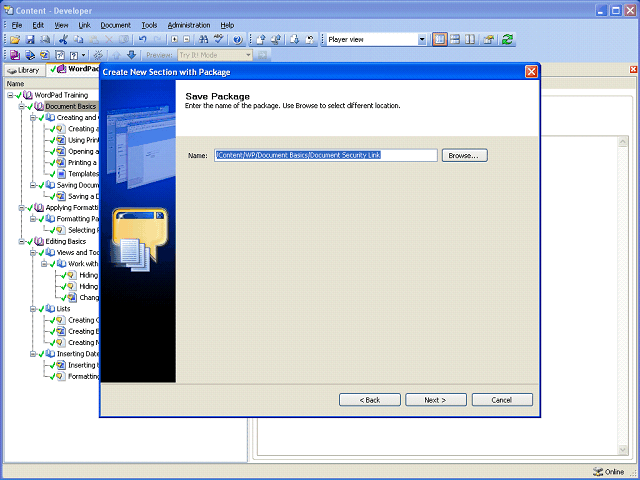Open the Edit menu
This screenshot has height=480, width=640.
point(38,25)
